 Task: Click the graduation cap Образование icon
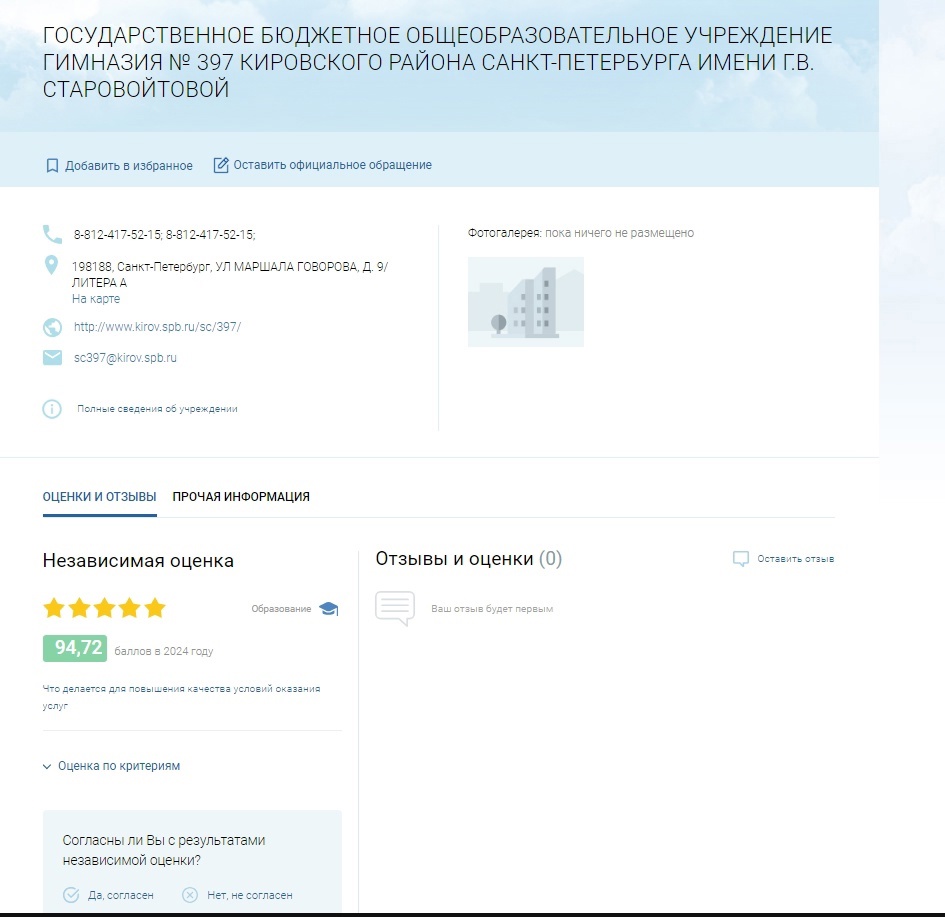(328, 609)
